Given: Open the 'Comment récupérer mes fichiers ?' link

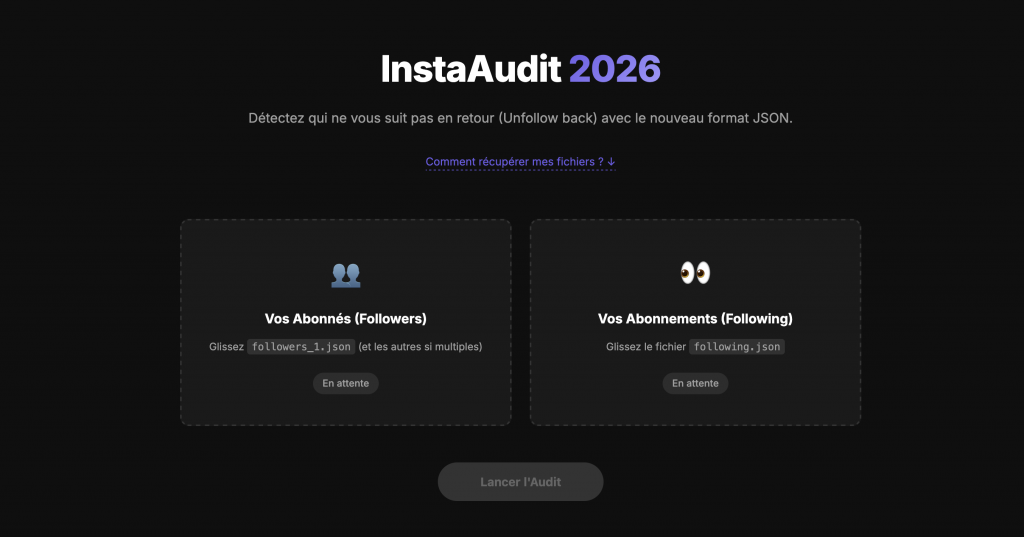Looking at the screenshot, I should tap(514, 162).
